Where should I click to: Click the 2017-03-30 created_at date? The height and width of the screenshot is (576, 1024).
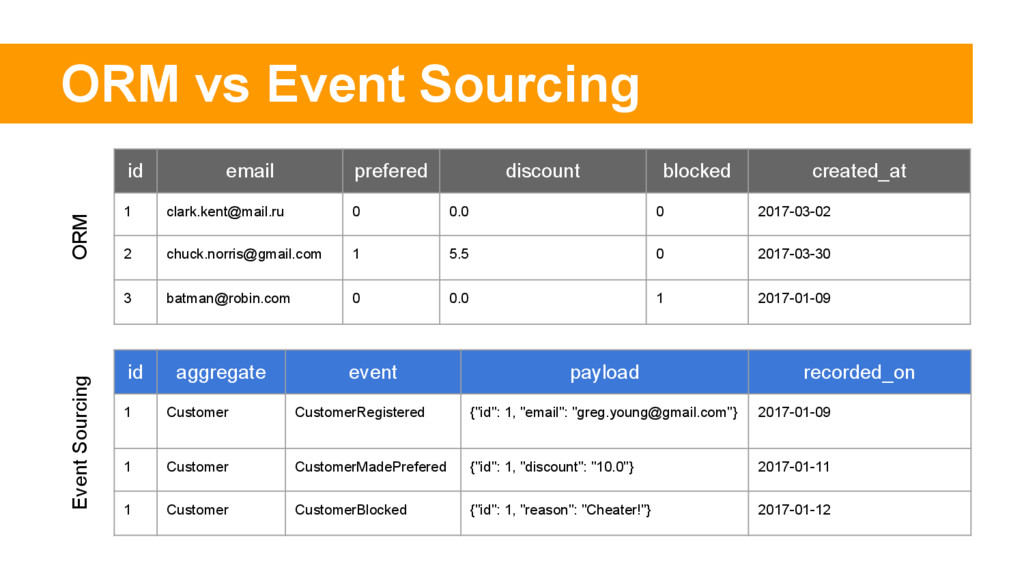[793, 254]
